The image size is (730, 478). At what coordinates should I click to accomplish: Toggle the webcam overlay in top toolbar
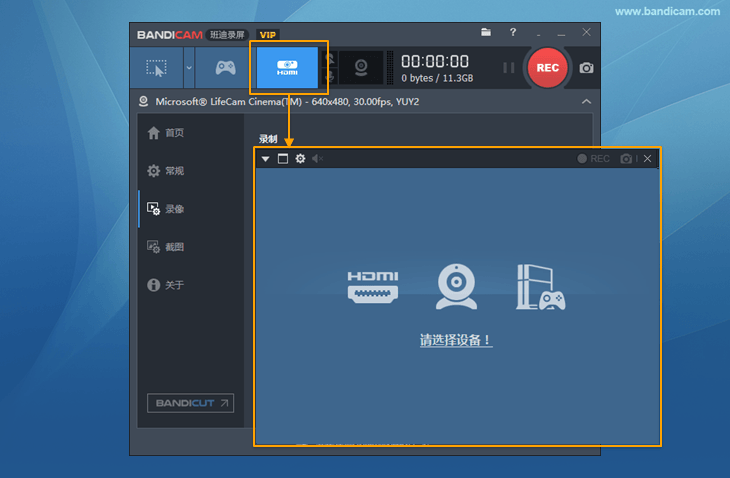tap(359, 68)
